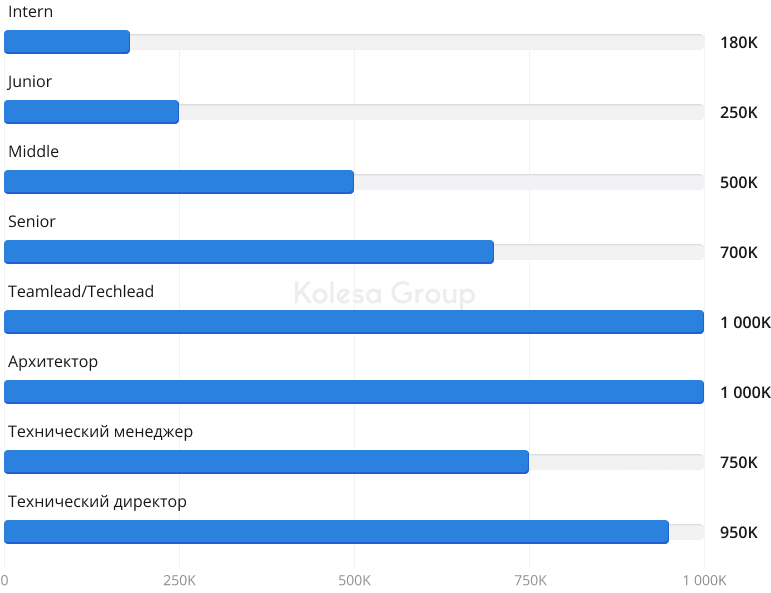Click the Intern category label
The width and height of the screenshot is (771, 593).
31,12
